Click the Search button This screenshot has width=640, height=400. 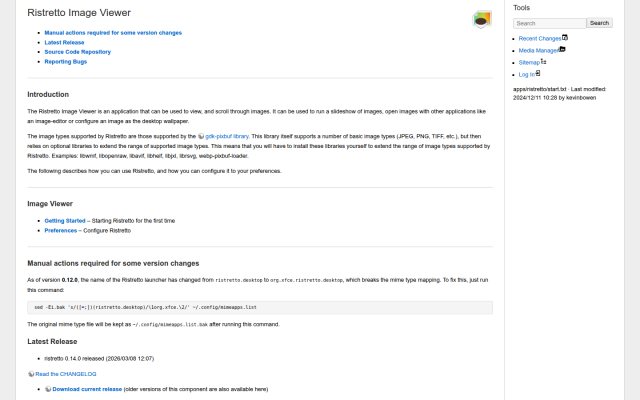pyautogui.click(x=599, y=23)
